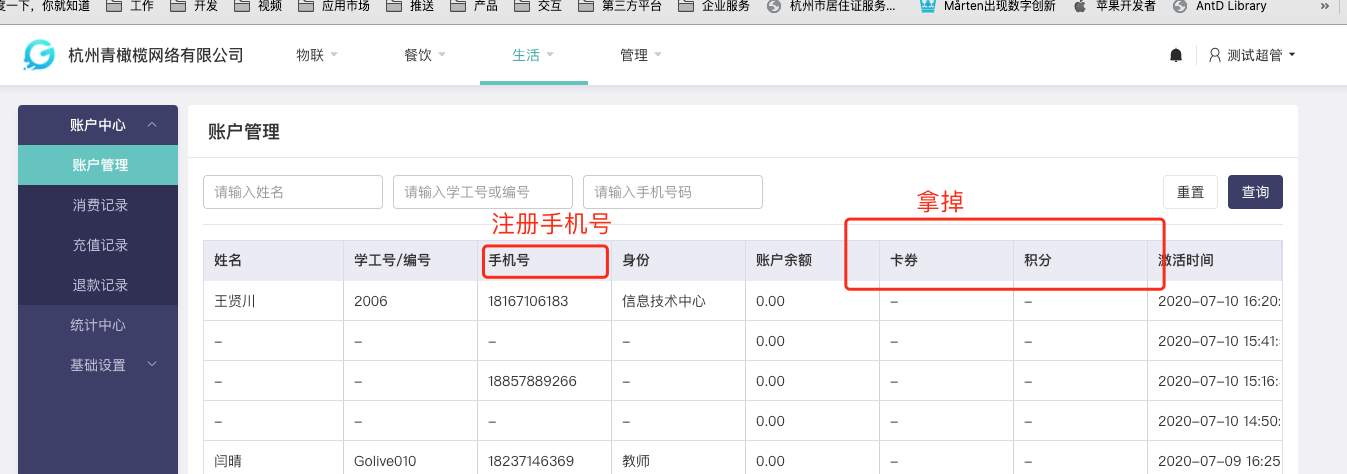
Task: Open the 开发 bookmark folder
Action: coord(193,6)
